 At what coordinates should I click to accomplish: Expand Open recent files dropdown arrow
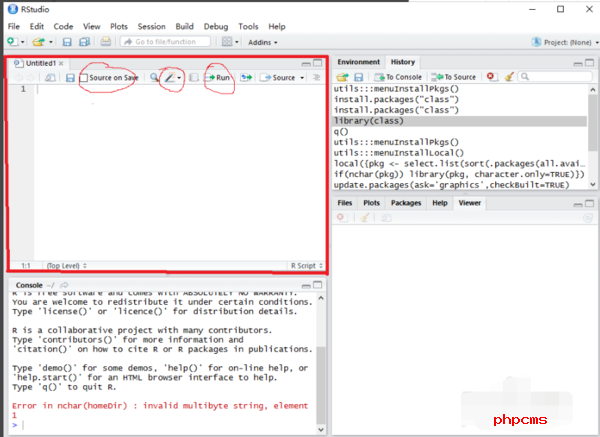[x=50, y=42]
